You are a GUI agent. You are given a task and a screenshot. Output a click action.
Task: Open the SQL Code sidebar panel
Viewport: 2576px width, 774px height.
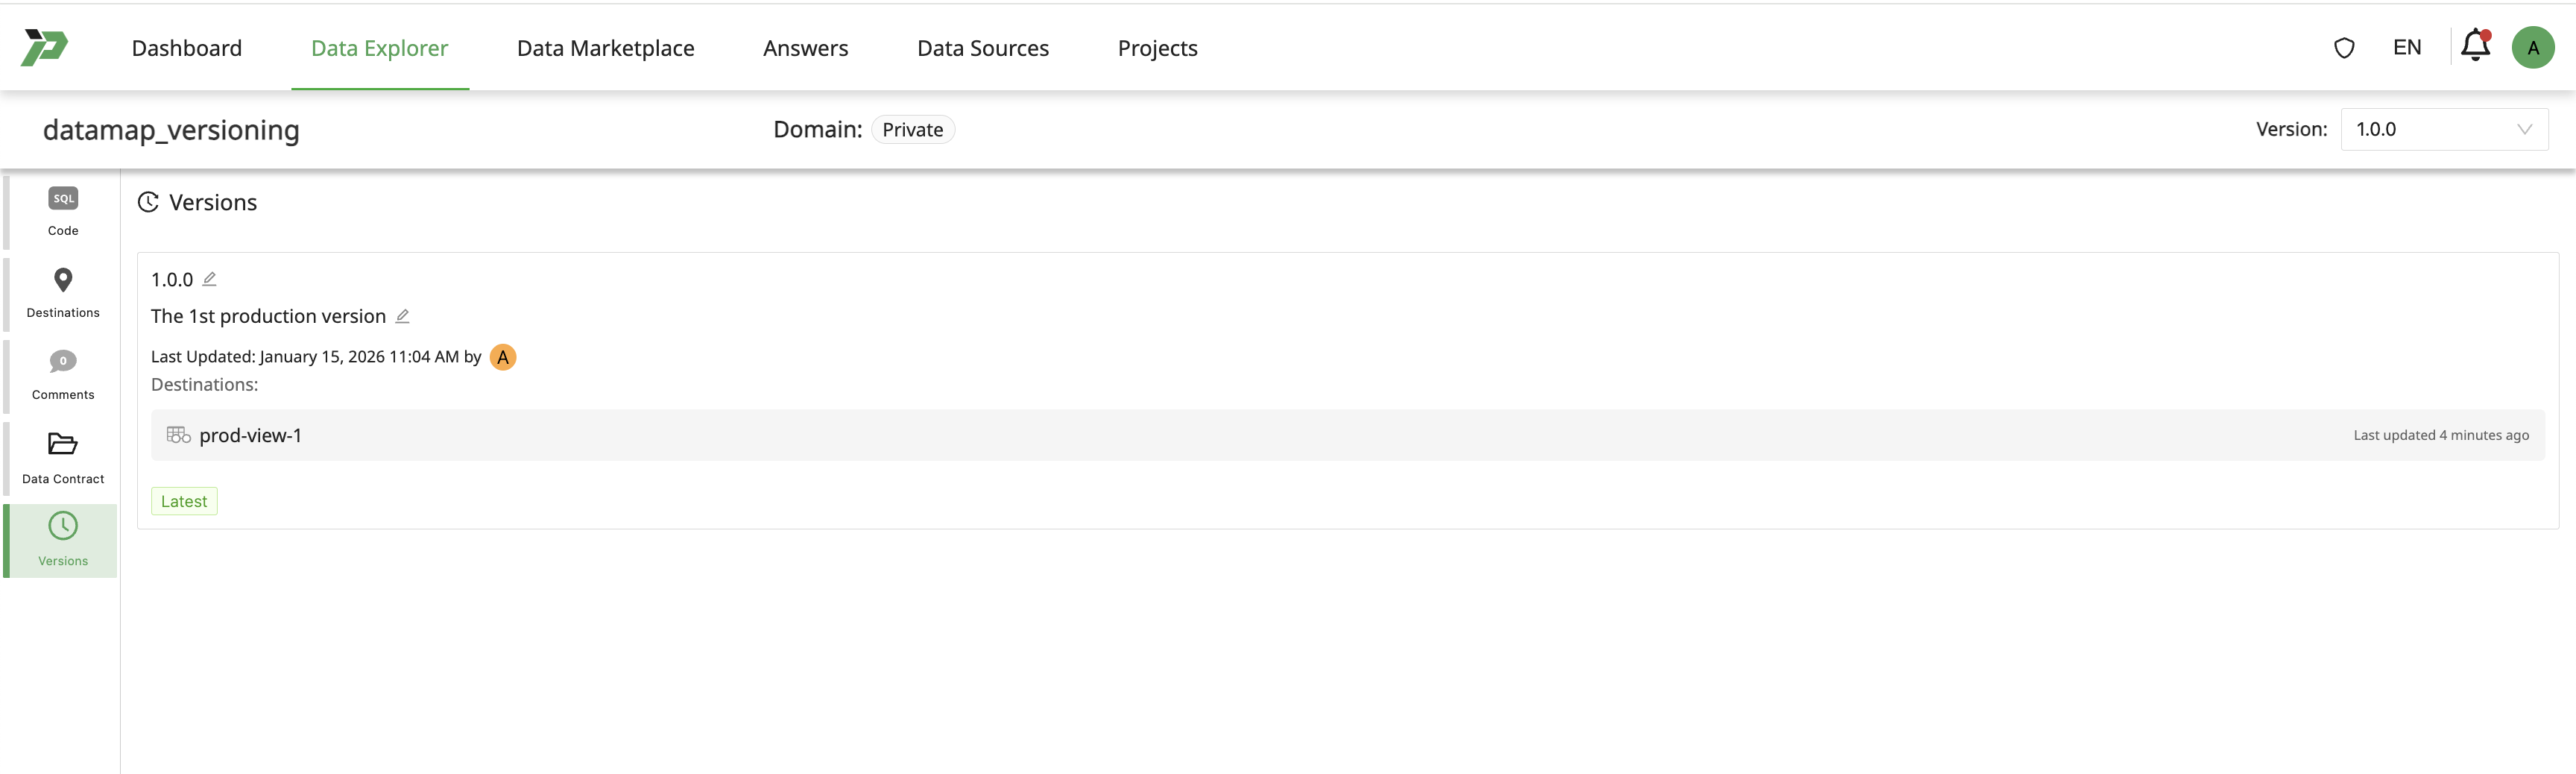[x=63, y=211]
